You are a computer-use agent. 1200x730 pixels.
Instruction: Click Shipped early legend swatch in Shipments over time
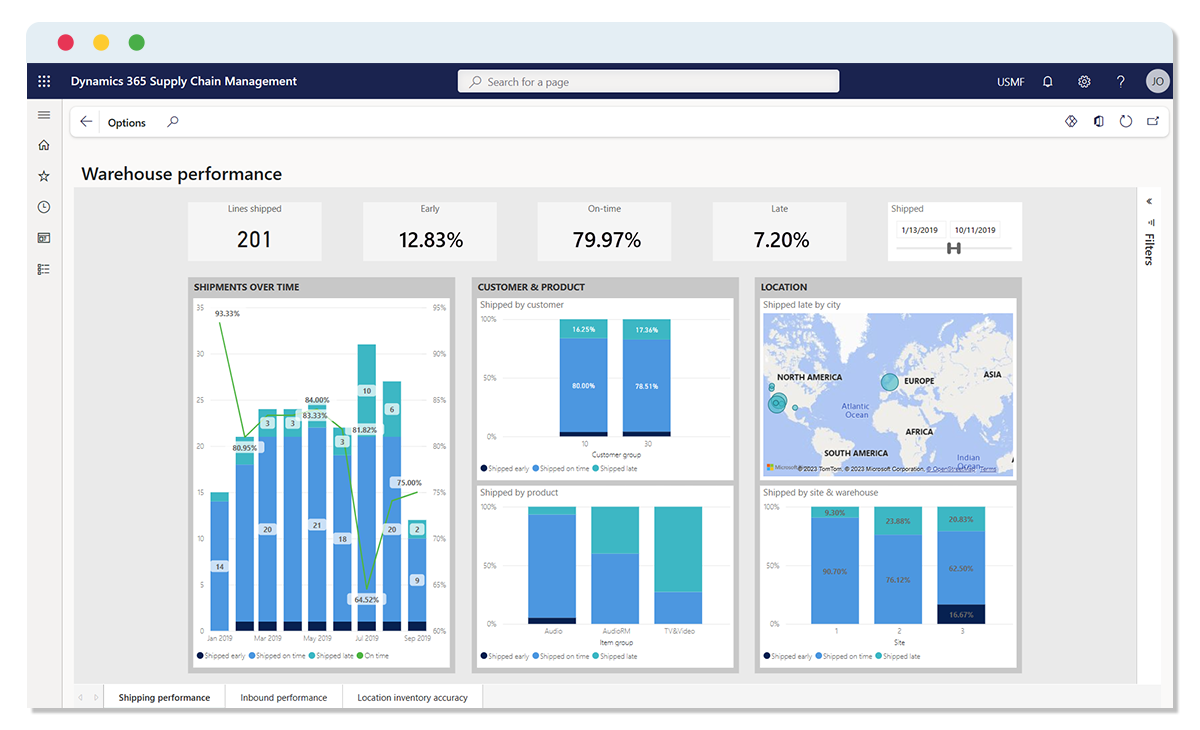point(200,656)
